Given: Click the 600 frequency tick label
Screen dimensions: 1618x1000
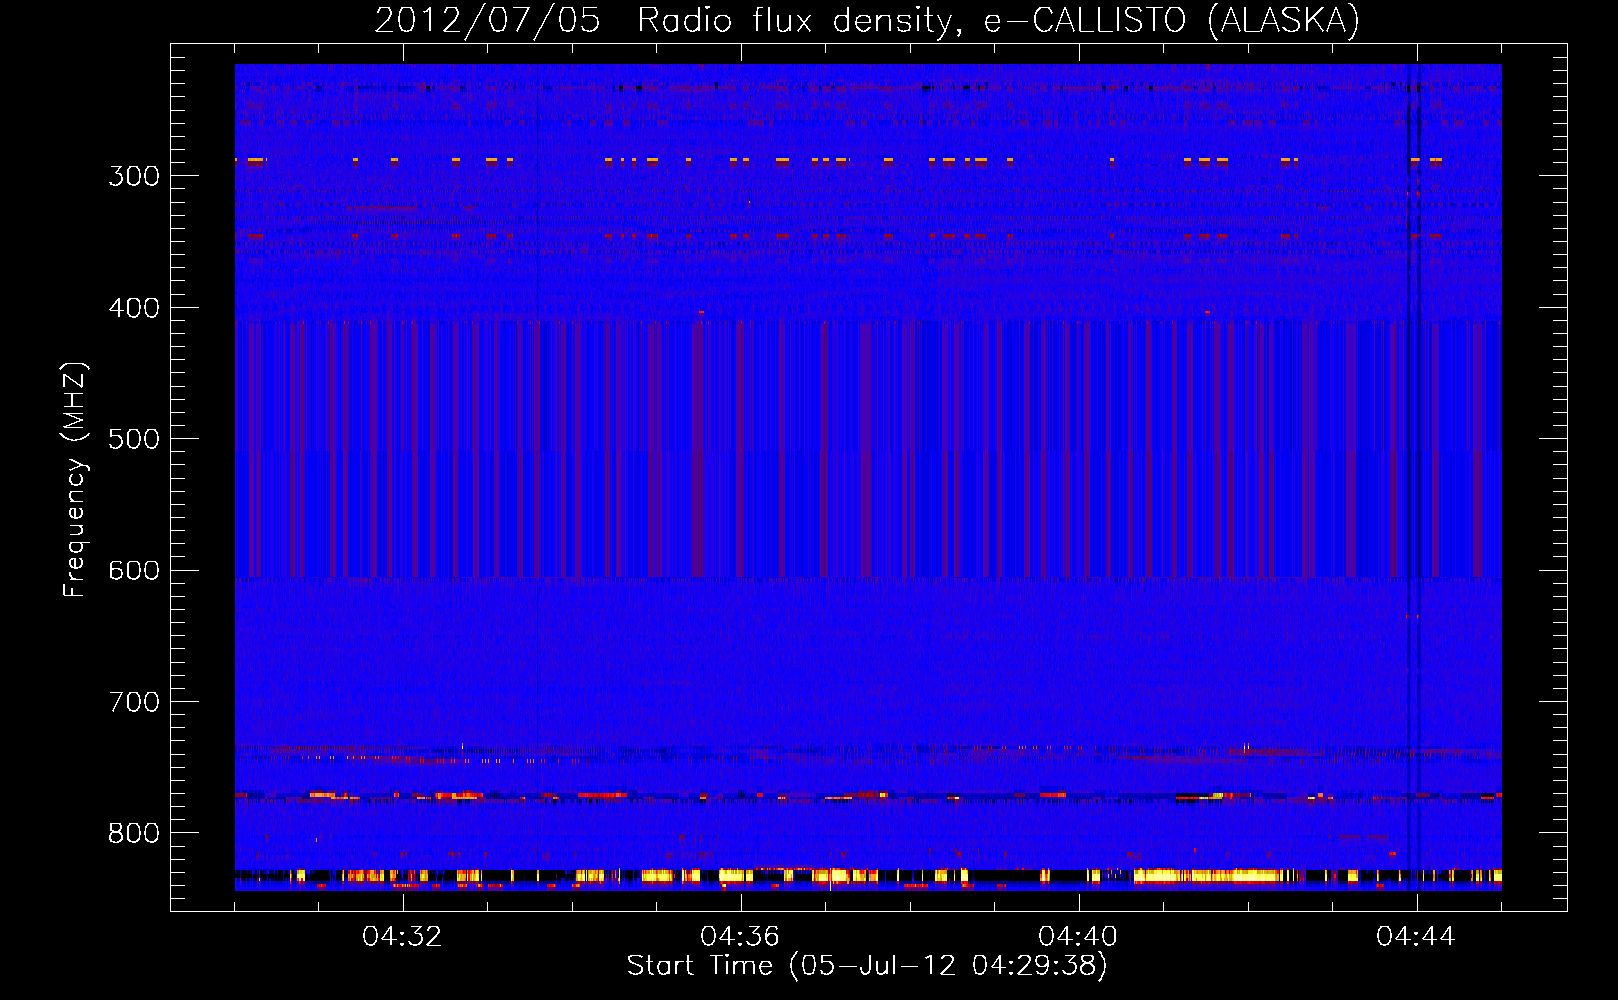Looking at the screenshot, I should pos(134,571).
